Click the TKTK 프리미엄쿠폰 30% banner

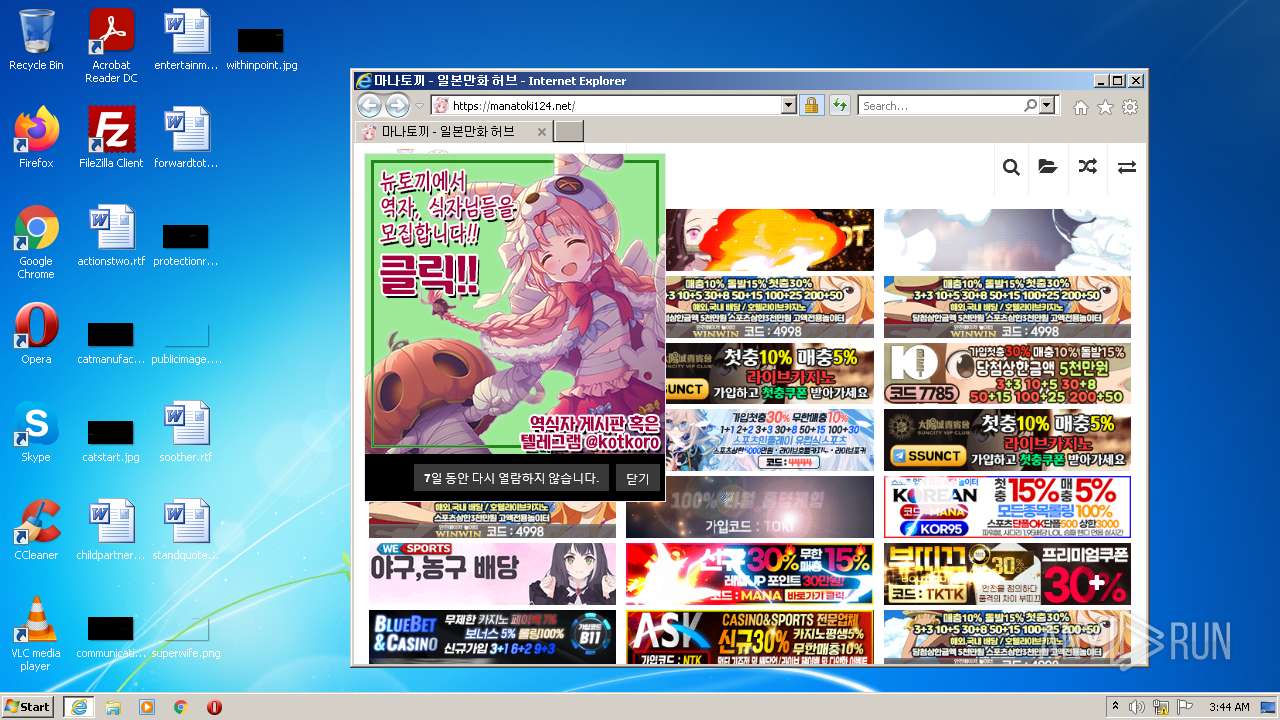coord(1007,573)
